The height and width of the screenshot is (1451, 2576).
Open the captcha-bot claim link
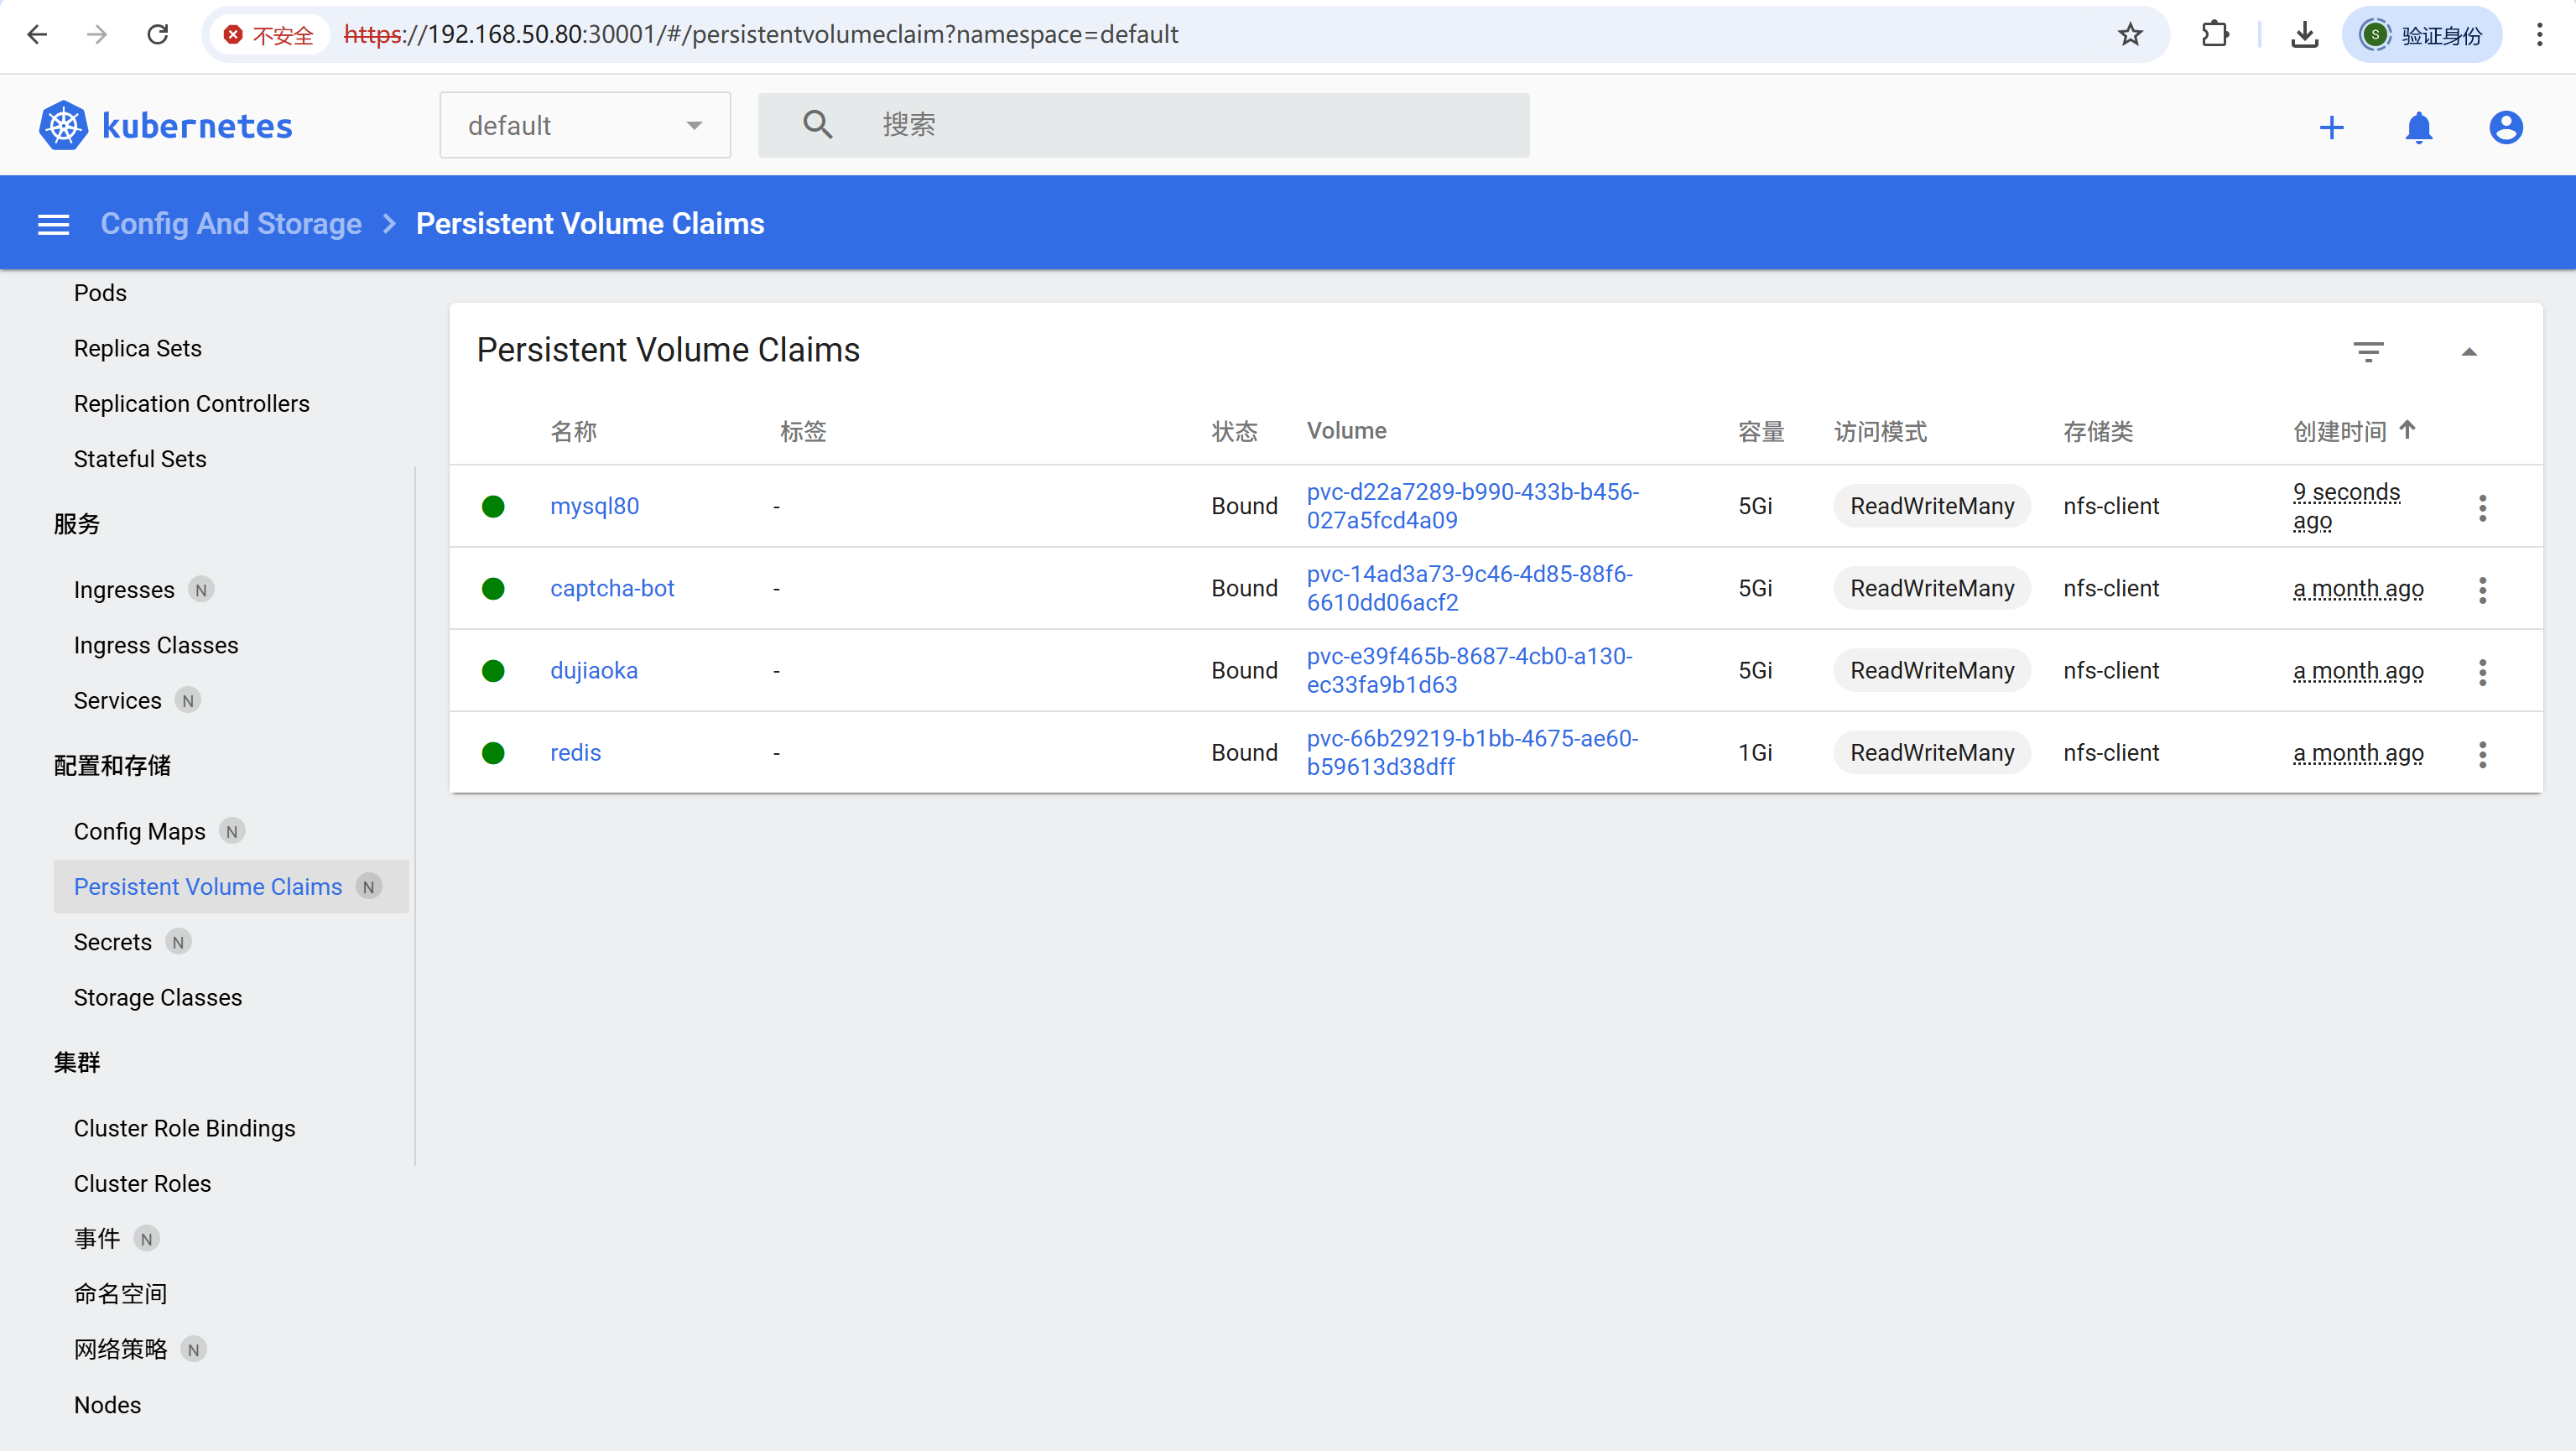click(x=612, y=588)
